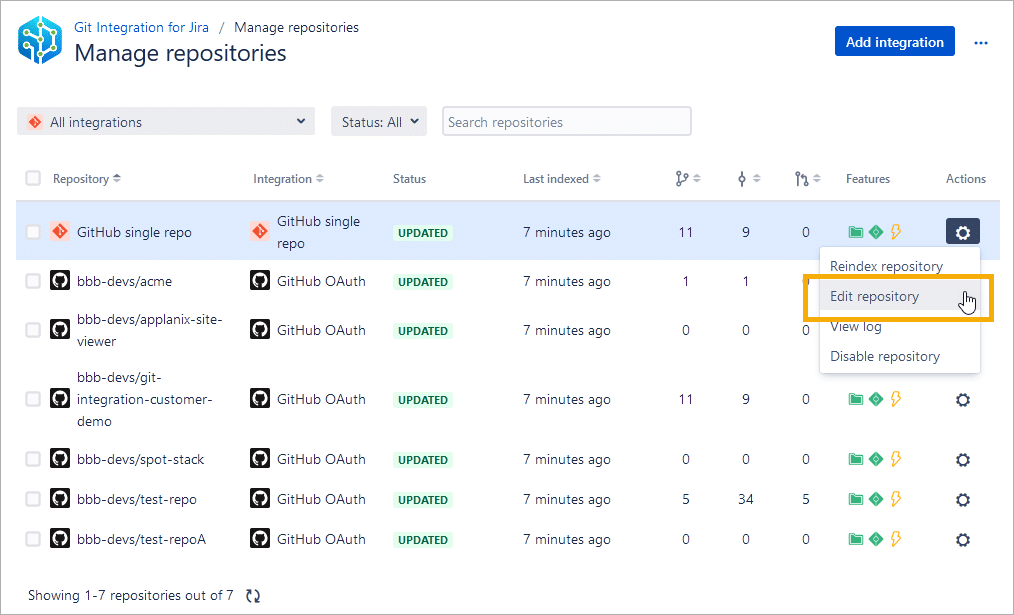The width and height of the screenshot is (1014, 615).
Task: Click gear icon for GitHub single repo
Action: point(962,232)
